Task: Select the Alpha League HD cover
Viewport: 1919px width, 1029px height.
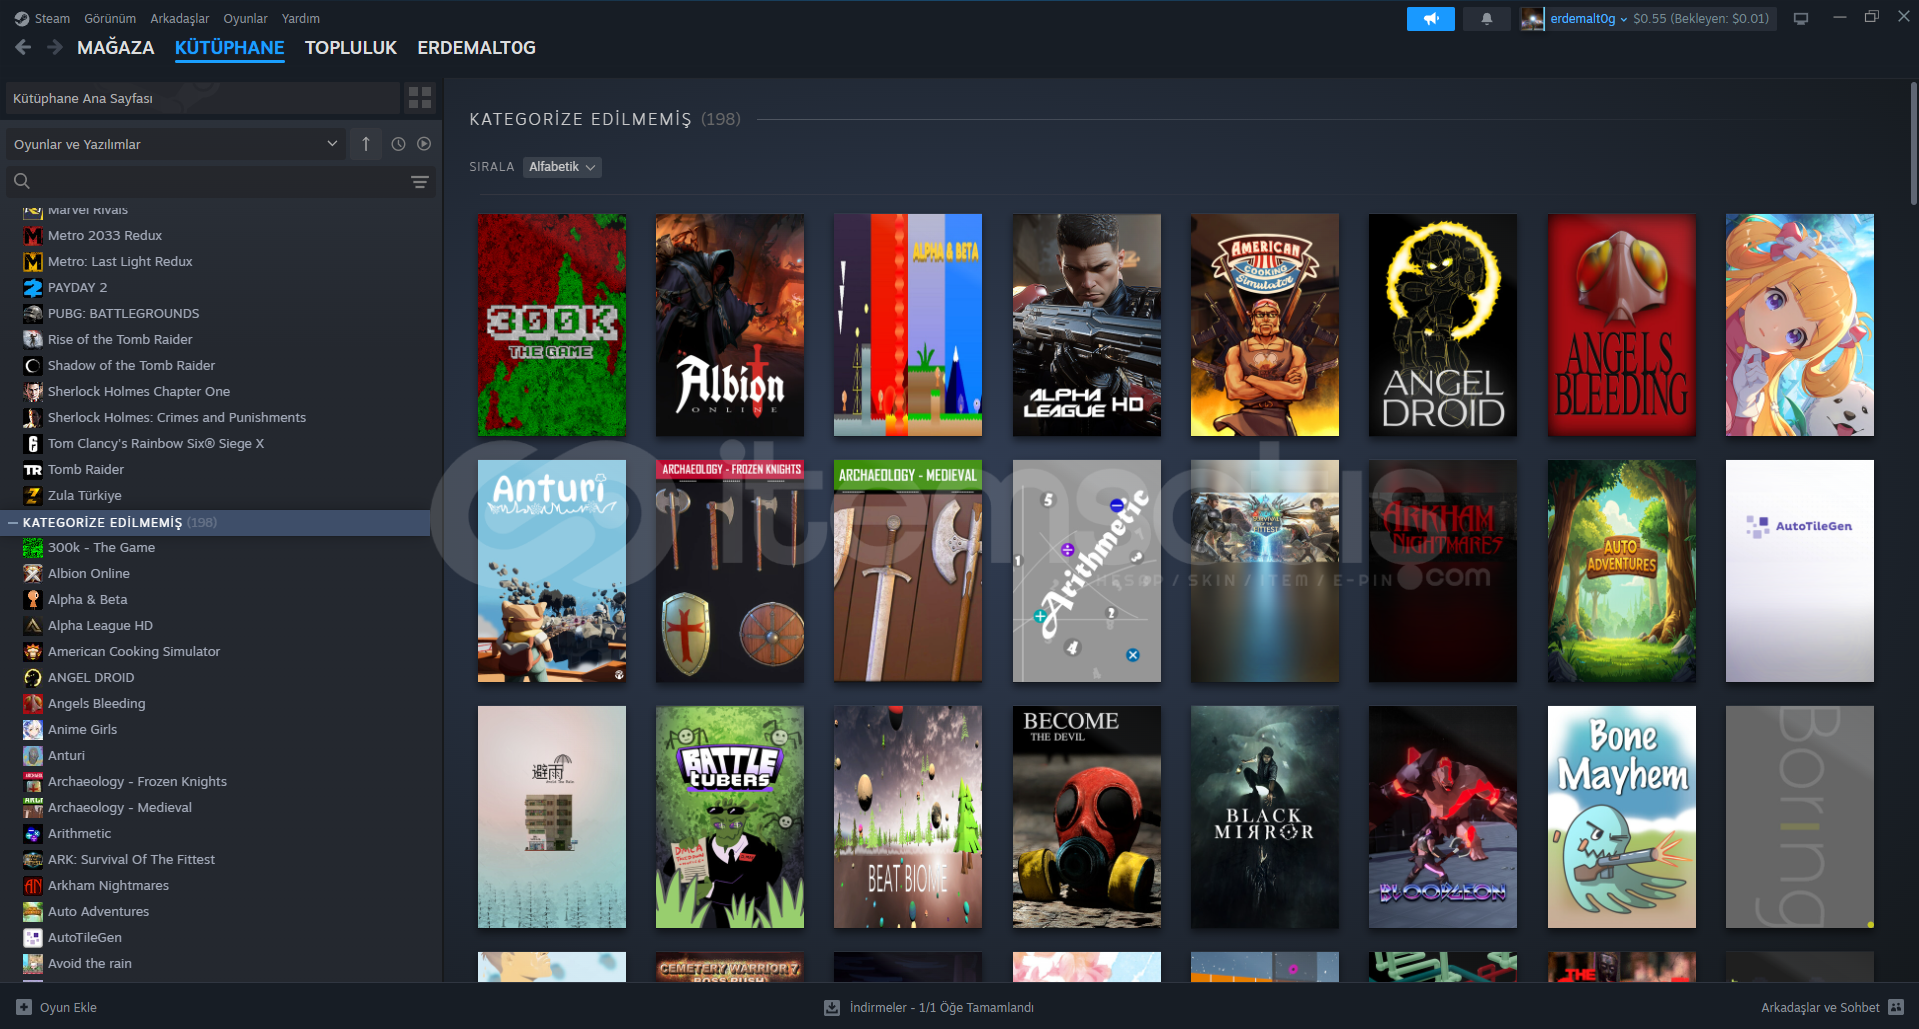Action: click(1087, 325)
